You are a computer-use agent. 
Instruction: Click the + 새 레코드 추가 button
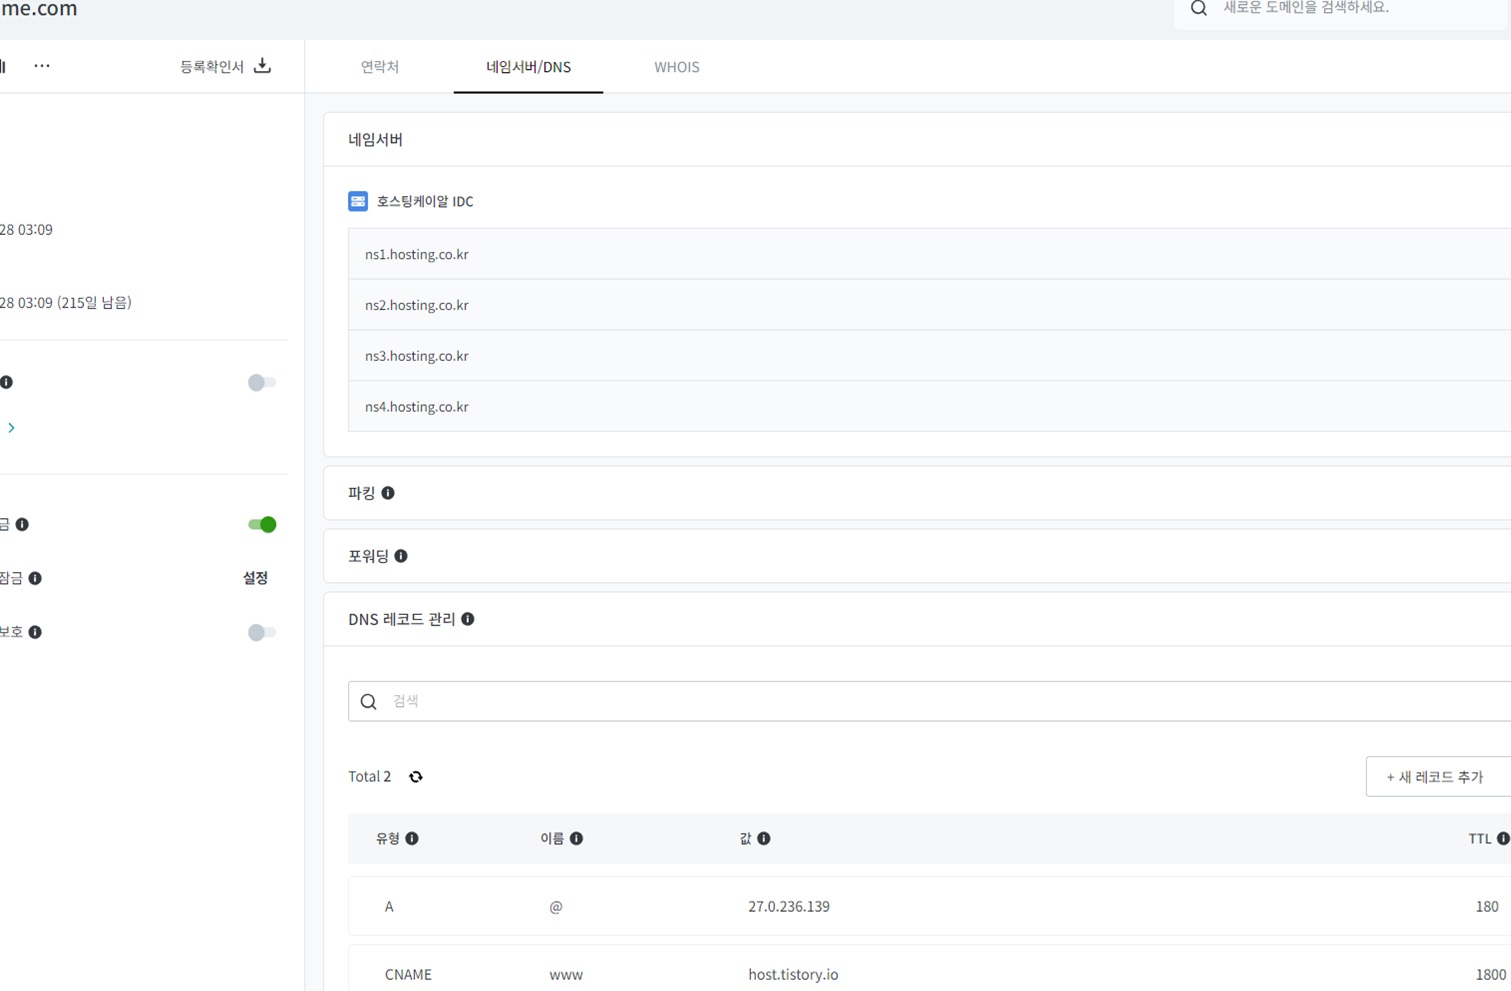tap(1438, 777)
